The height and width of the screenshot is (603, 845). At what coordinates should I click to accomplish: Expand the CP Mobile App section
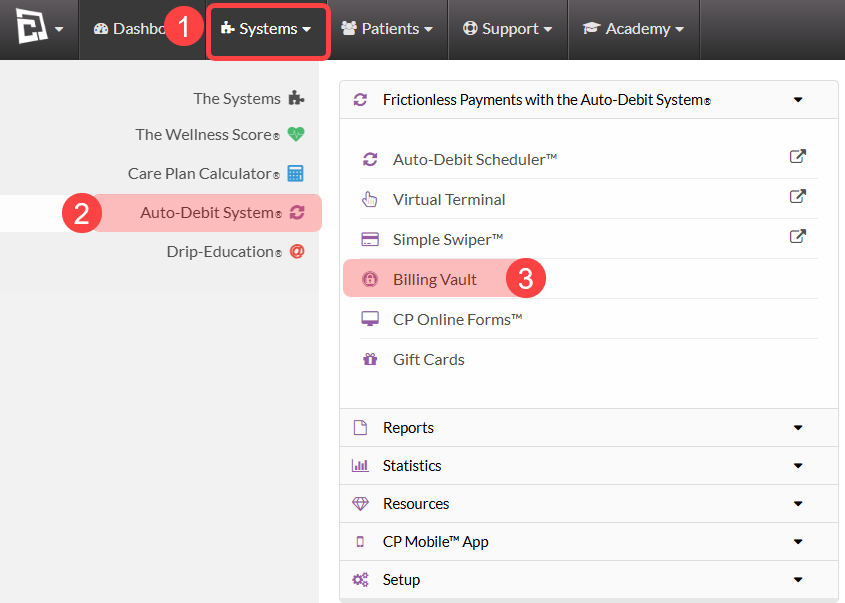[588, 542]
